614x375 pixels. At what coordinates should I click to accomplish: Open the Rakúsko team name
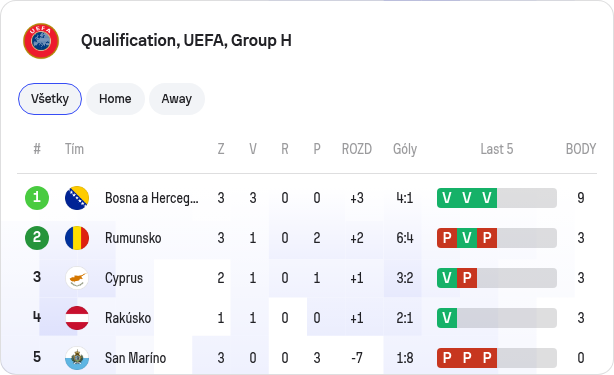(x=128, y=318)
